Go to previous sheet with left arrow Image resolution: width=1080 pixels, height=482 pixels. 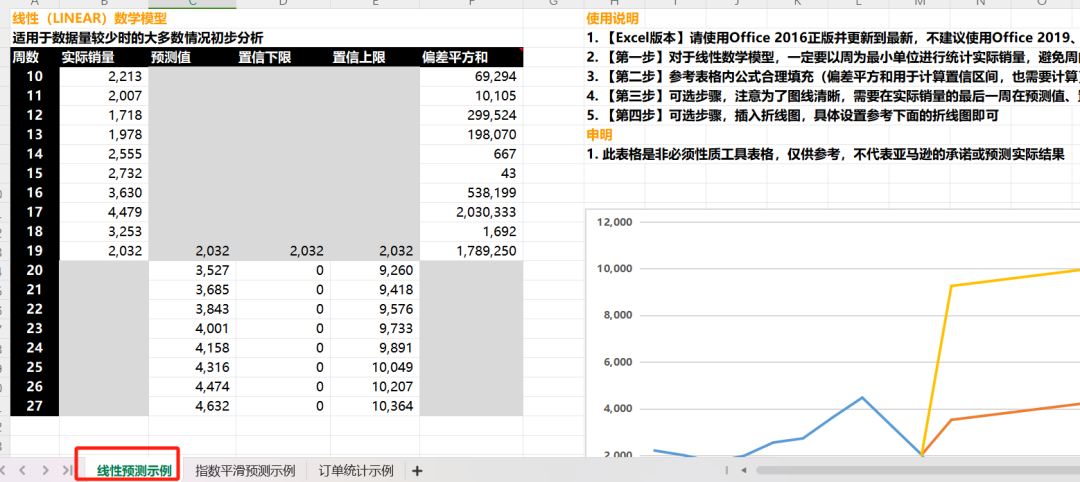pyautogui.click(x=22, y=470)
